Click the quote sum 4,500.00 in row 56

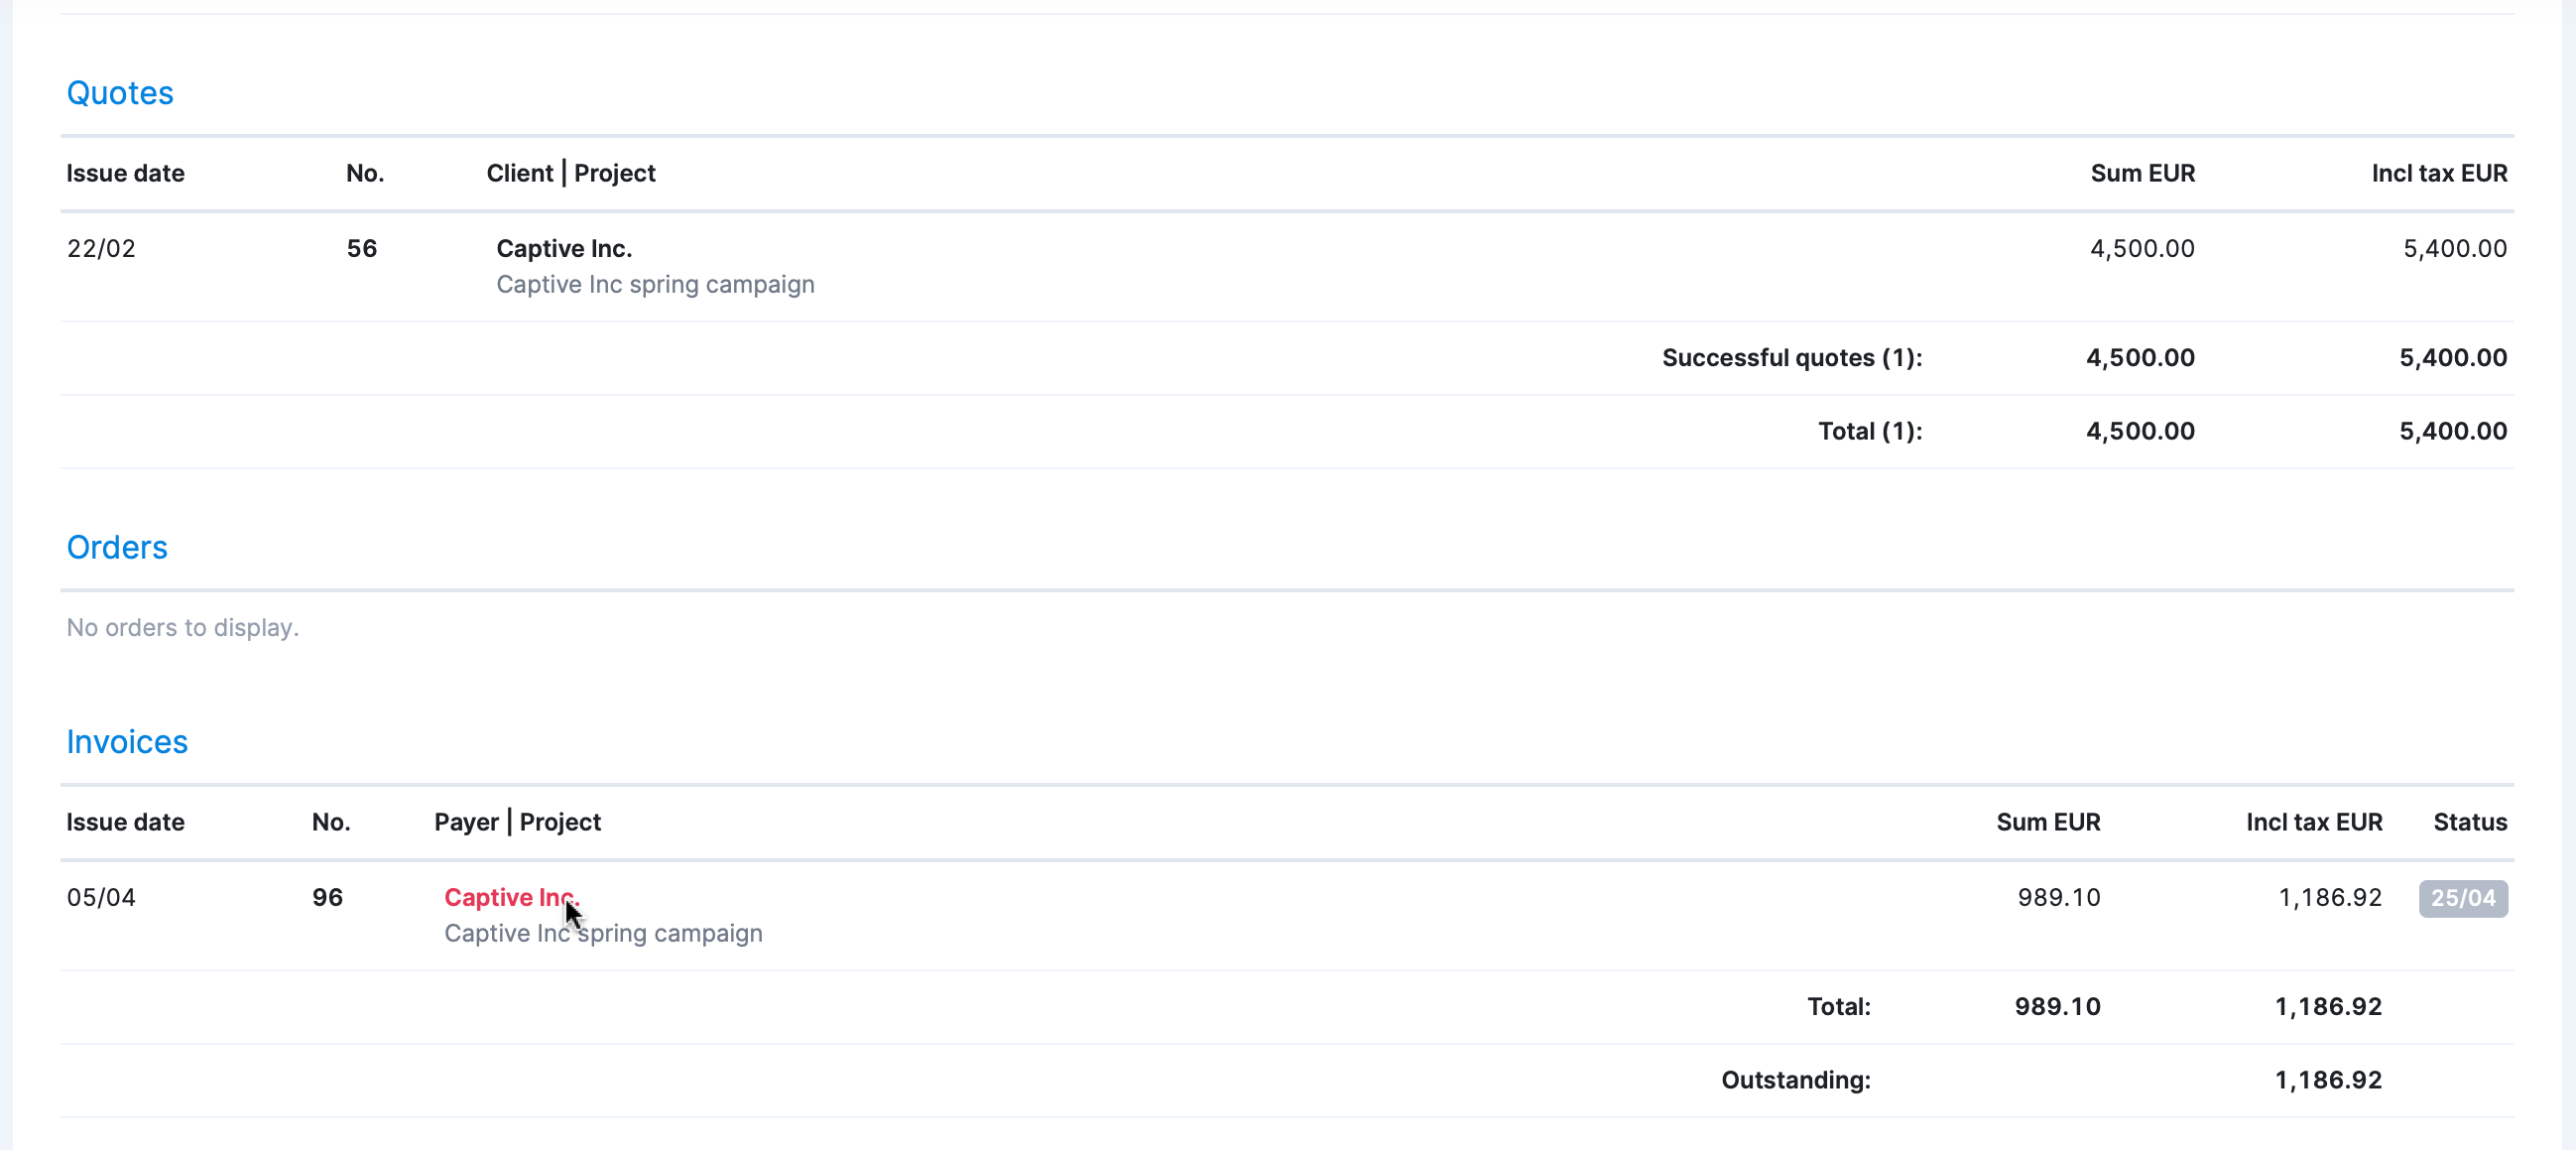click(x=2142, y=248)
